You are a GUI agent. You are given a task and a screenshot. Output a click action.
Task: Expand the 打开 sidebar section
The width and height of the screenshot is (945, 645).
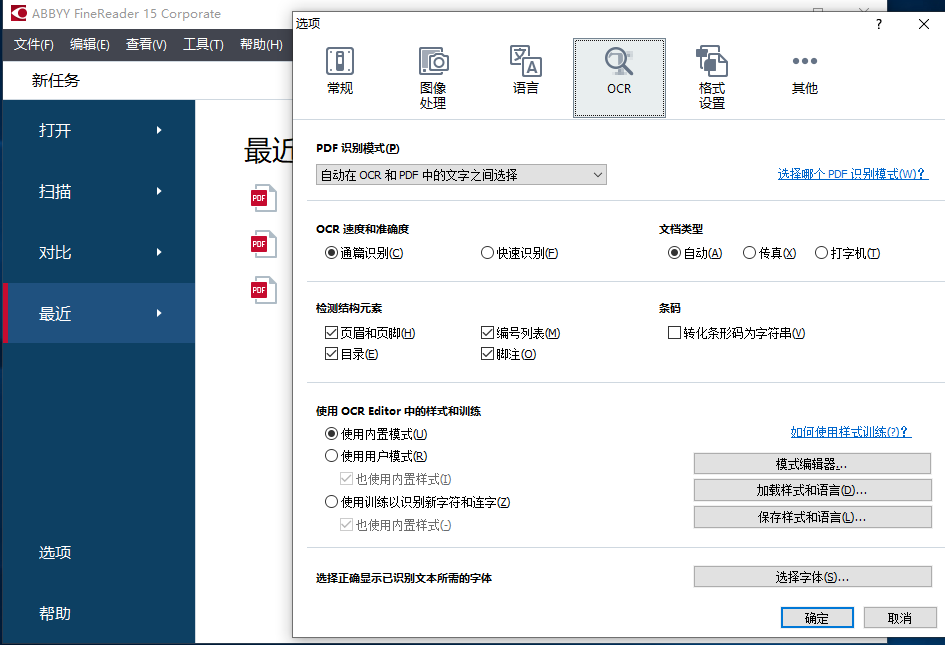[55, 129]
